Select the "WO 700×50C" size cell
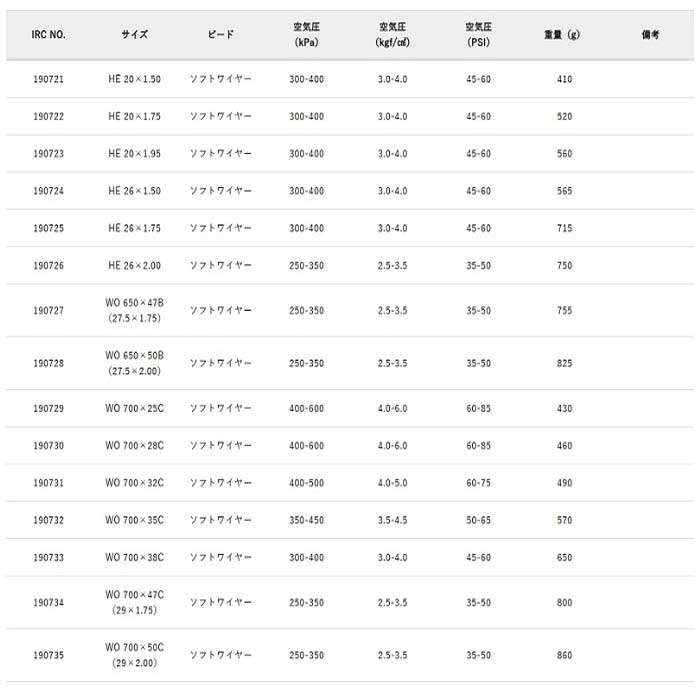 (x=134, y=647)
